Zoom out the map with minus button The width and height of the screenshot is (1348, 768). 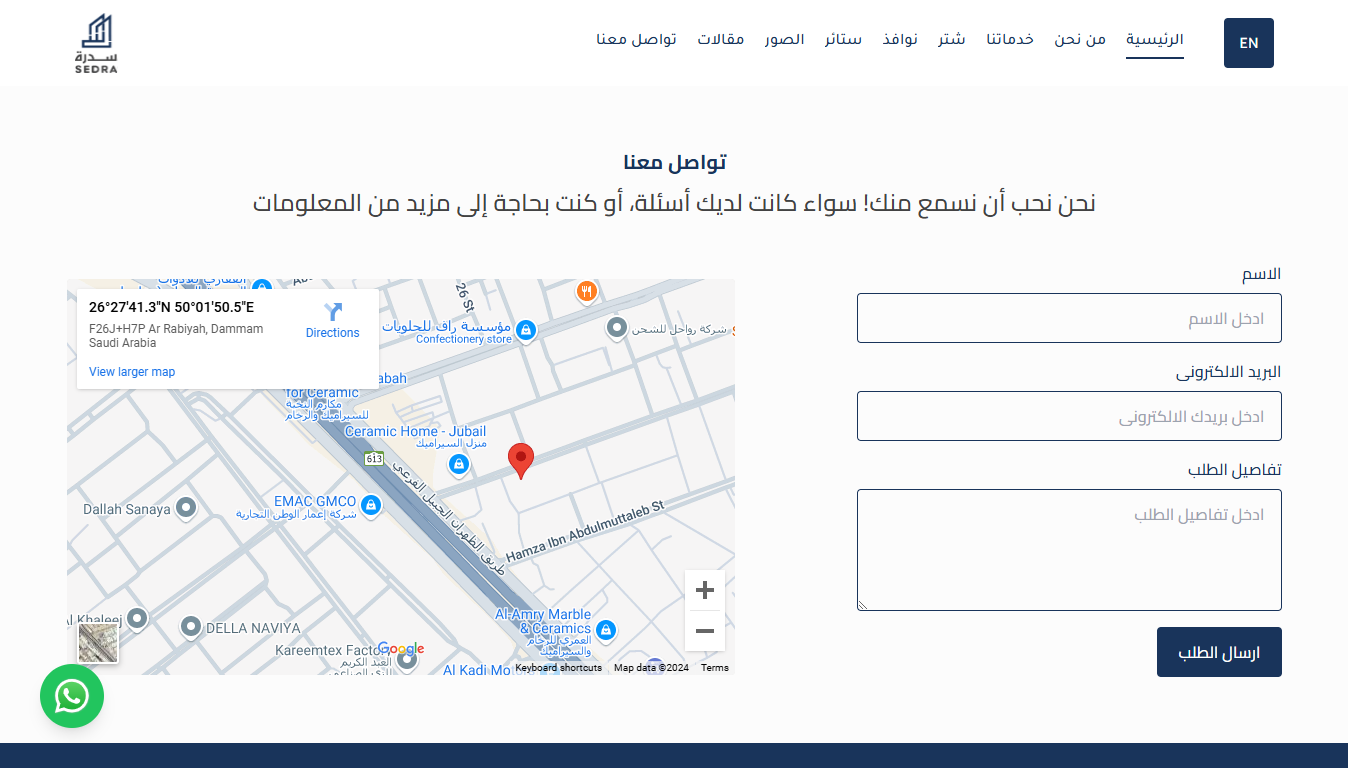[705, 631]
